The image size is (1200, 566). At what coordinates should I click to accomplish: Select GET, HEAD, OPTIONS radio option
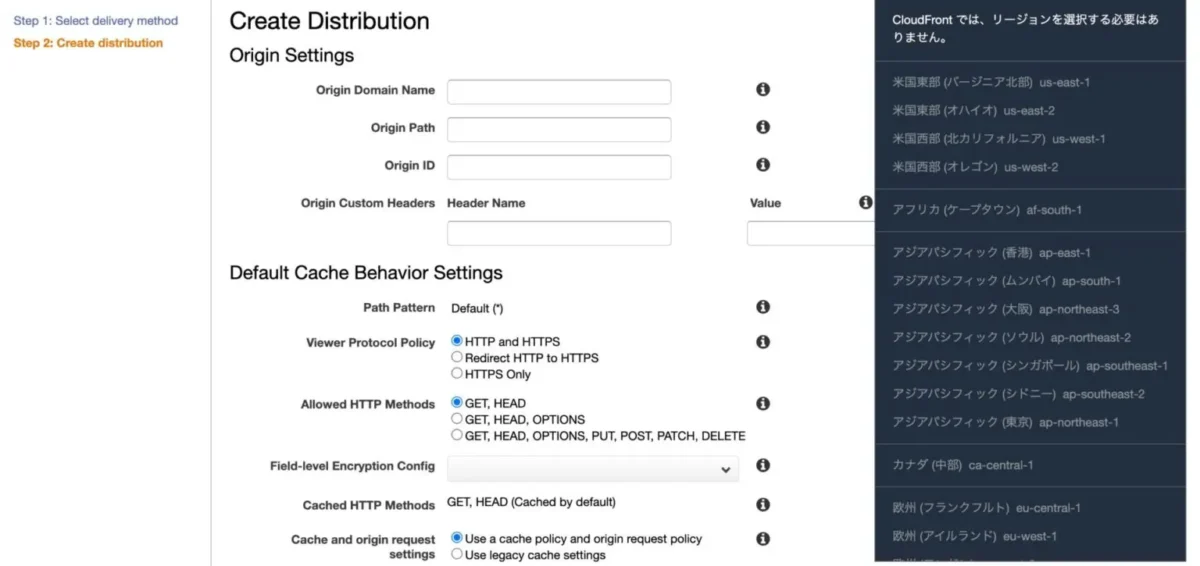tap(457, 419)
